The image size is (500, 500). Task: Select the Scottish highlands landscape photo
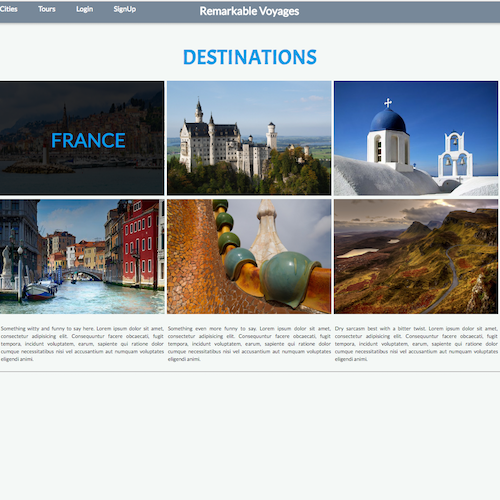[416, 257]
